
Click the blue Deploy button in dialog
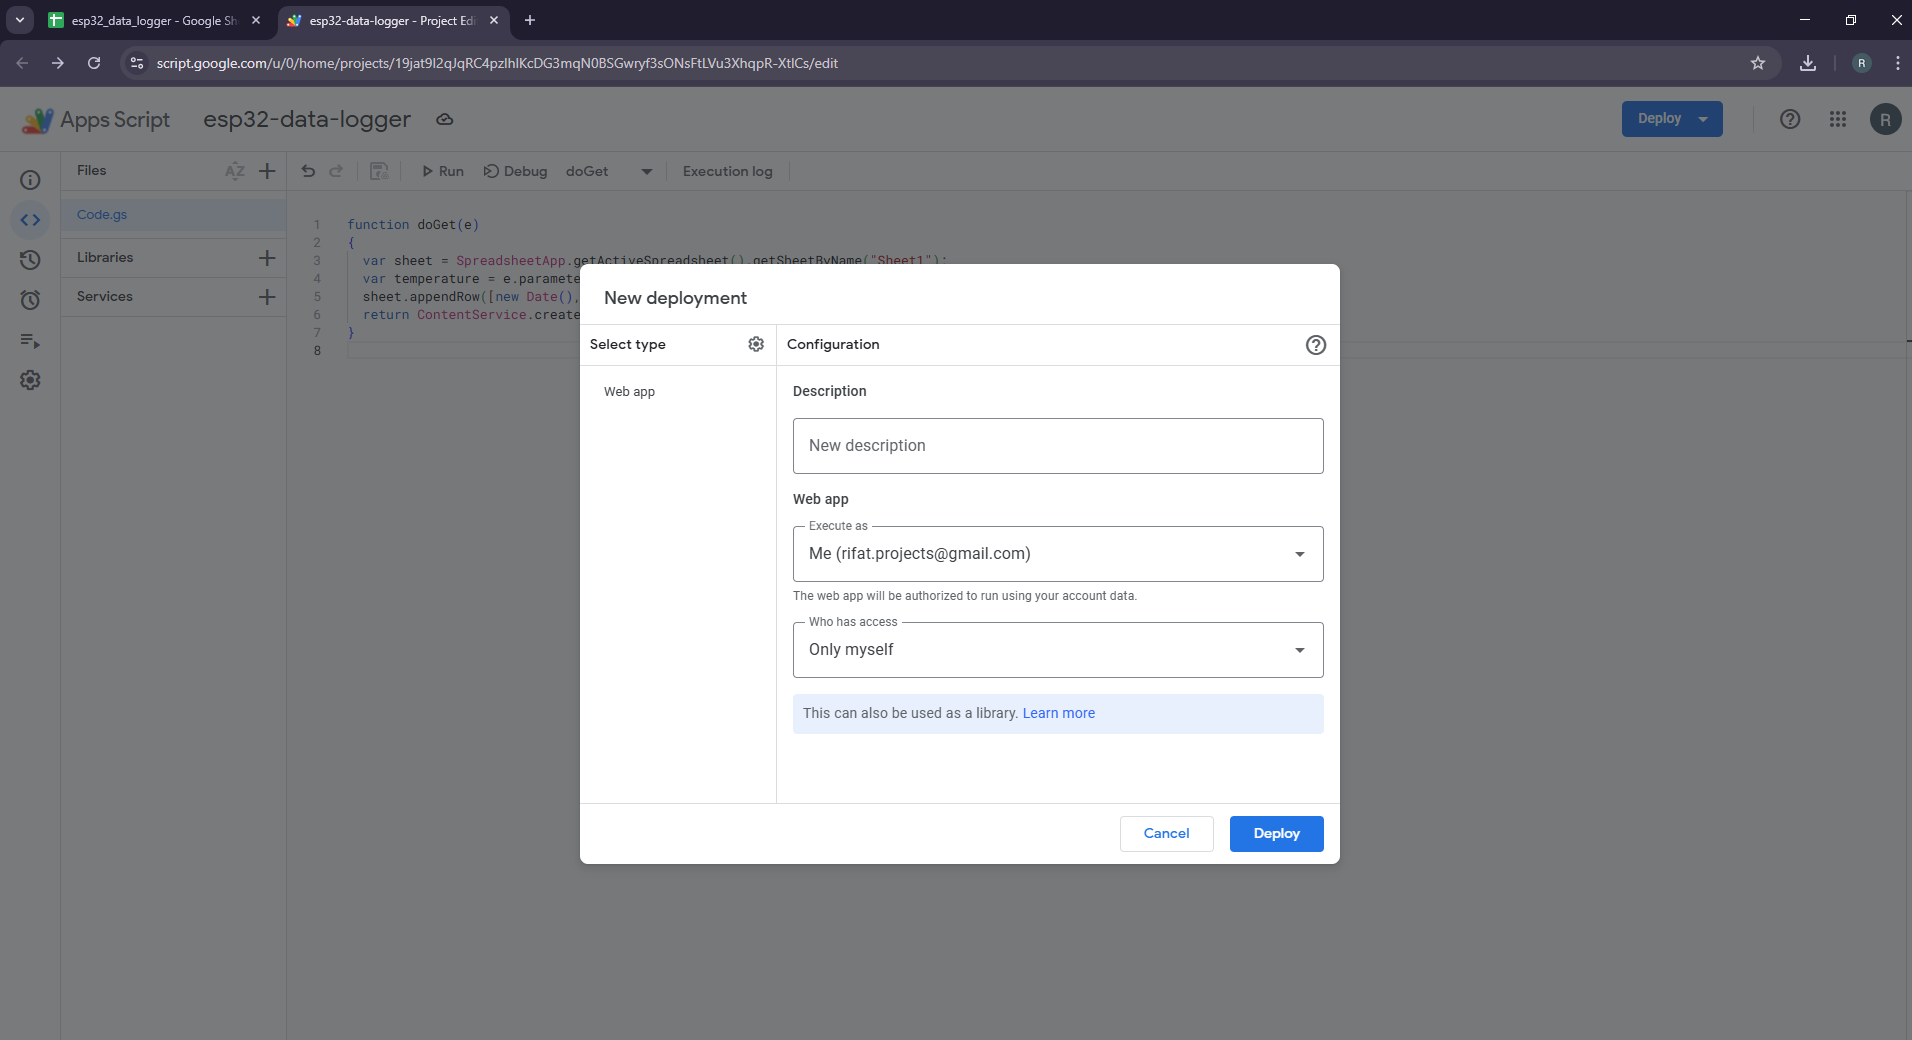(x=1276, y=834)
